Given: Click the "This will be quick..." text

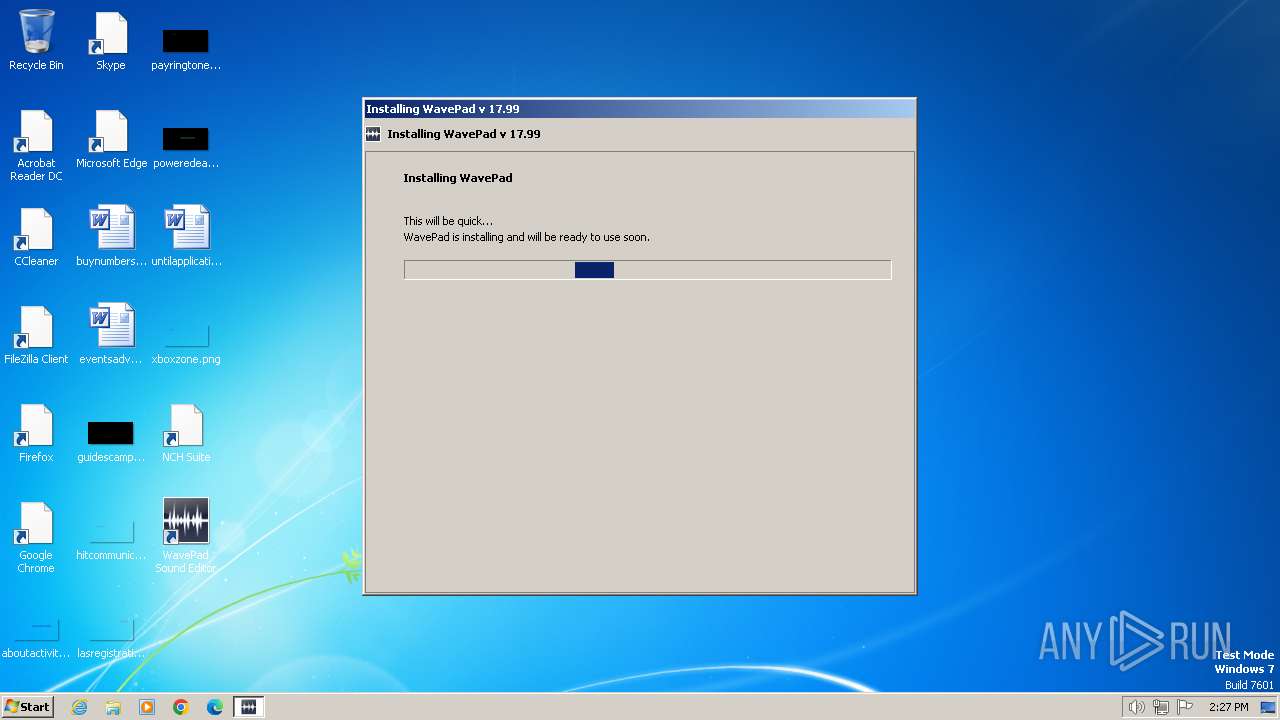Looking at the screenshot, I should [448, 221].
